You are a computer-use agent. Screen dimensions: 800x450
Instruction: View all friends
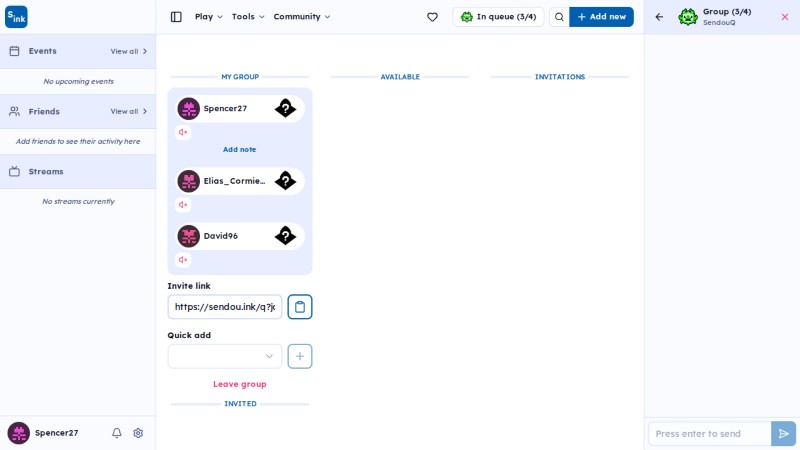pyautogui.click(x=129, y=111)
